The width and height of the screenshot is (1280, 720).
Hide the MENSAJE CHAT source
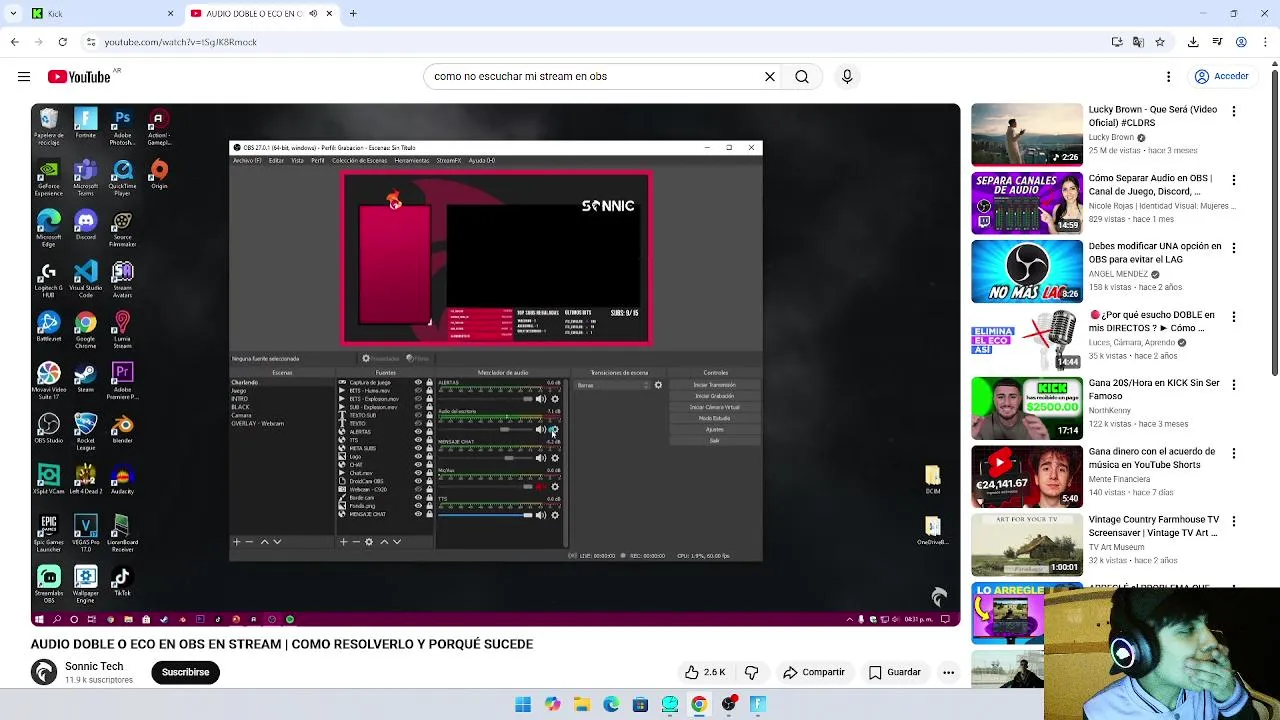(418, 514)
